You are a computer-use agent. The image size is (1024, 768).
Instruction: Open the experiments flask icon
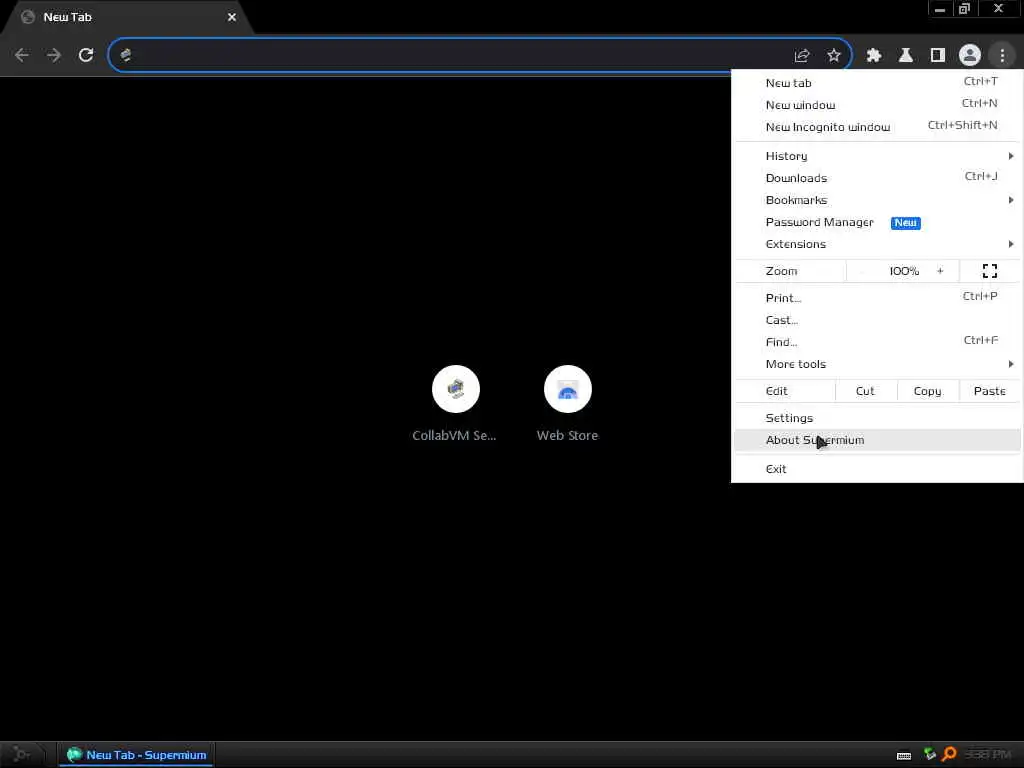pos(906,56)
